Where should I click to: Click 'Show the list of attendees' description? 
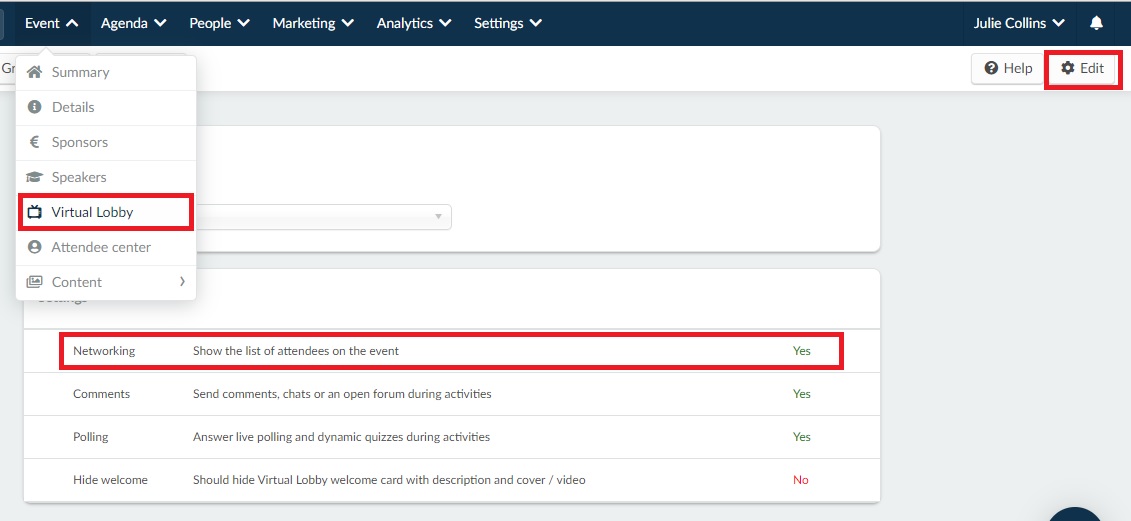[296, 351]
